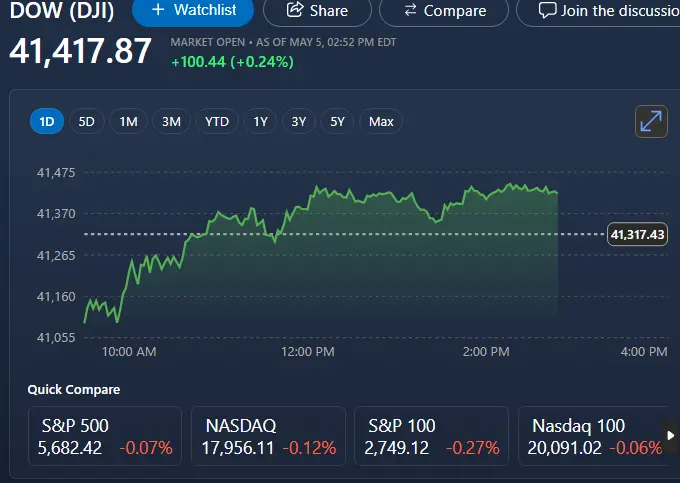Screen dimensions: 680x483
Task: Switch chart to 1M range
Action: click(x=128, y=122)
